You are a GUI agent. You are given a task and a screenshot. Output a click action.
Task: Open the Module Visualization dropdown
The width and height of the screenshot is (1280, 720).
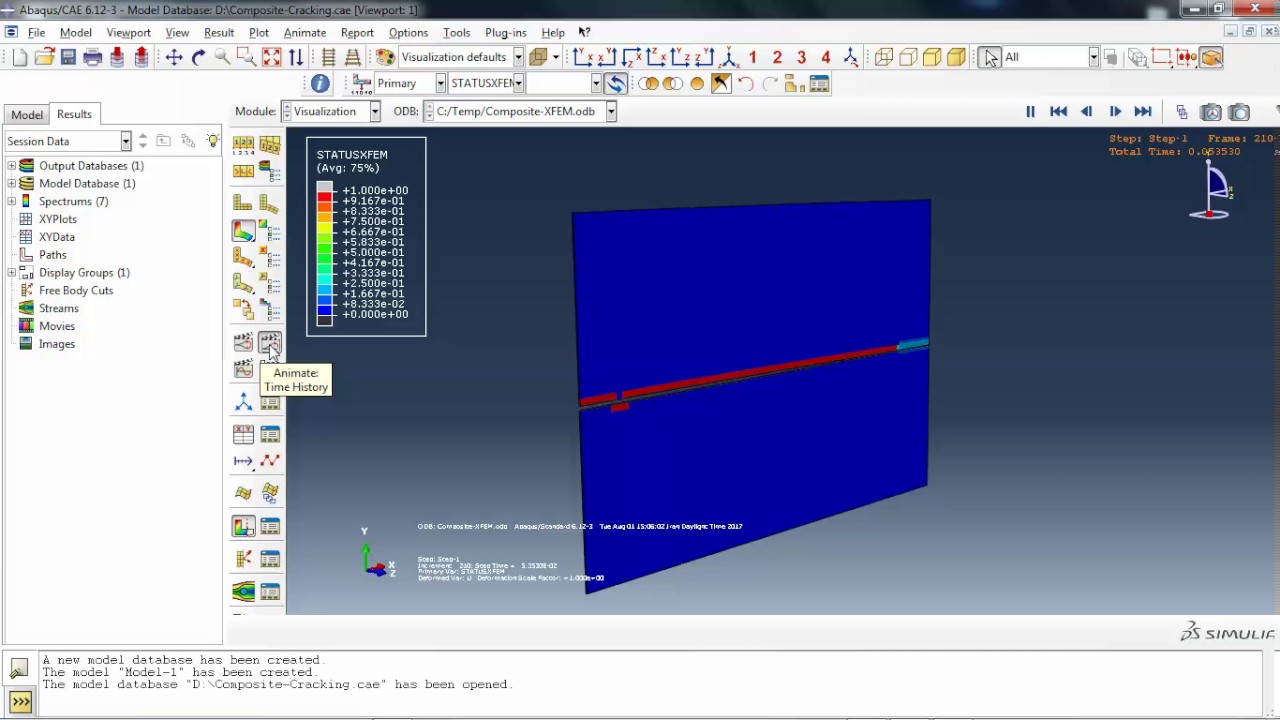point(374,111)
